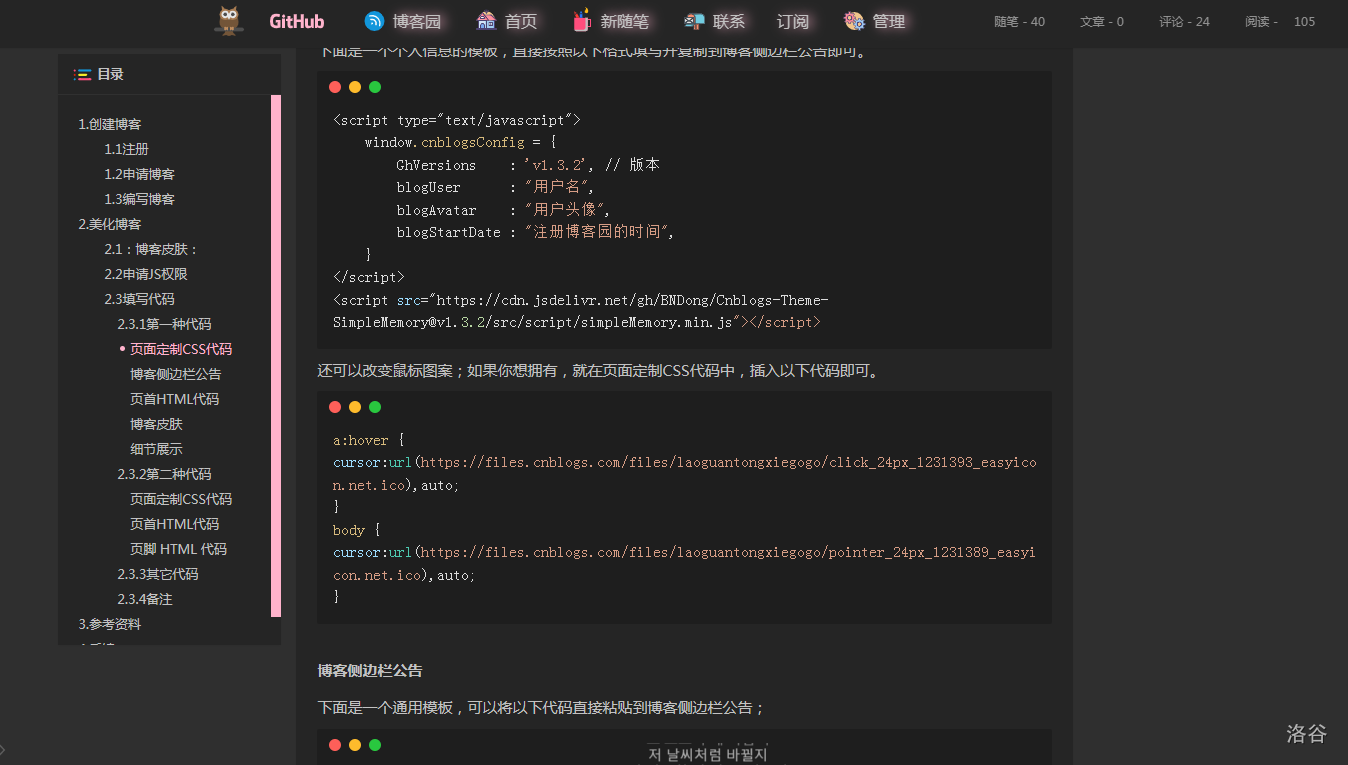Click the 目录 list icon in sidebar
The height and width of the screenshot is (765, 1348).
[x=83, y=74]
